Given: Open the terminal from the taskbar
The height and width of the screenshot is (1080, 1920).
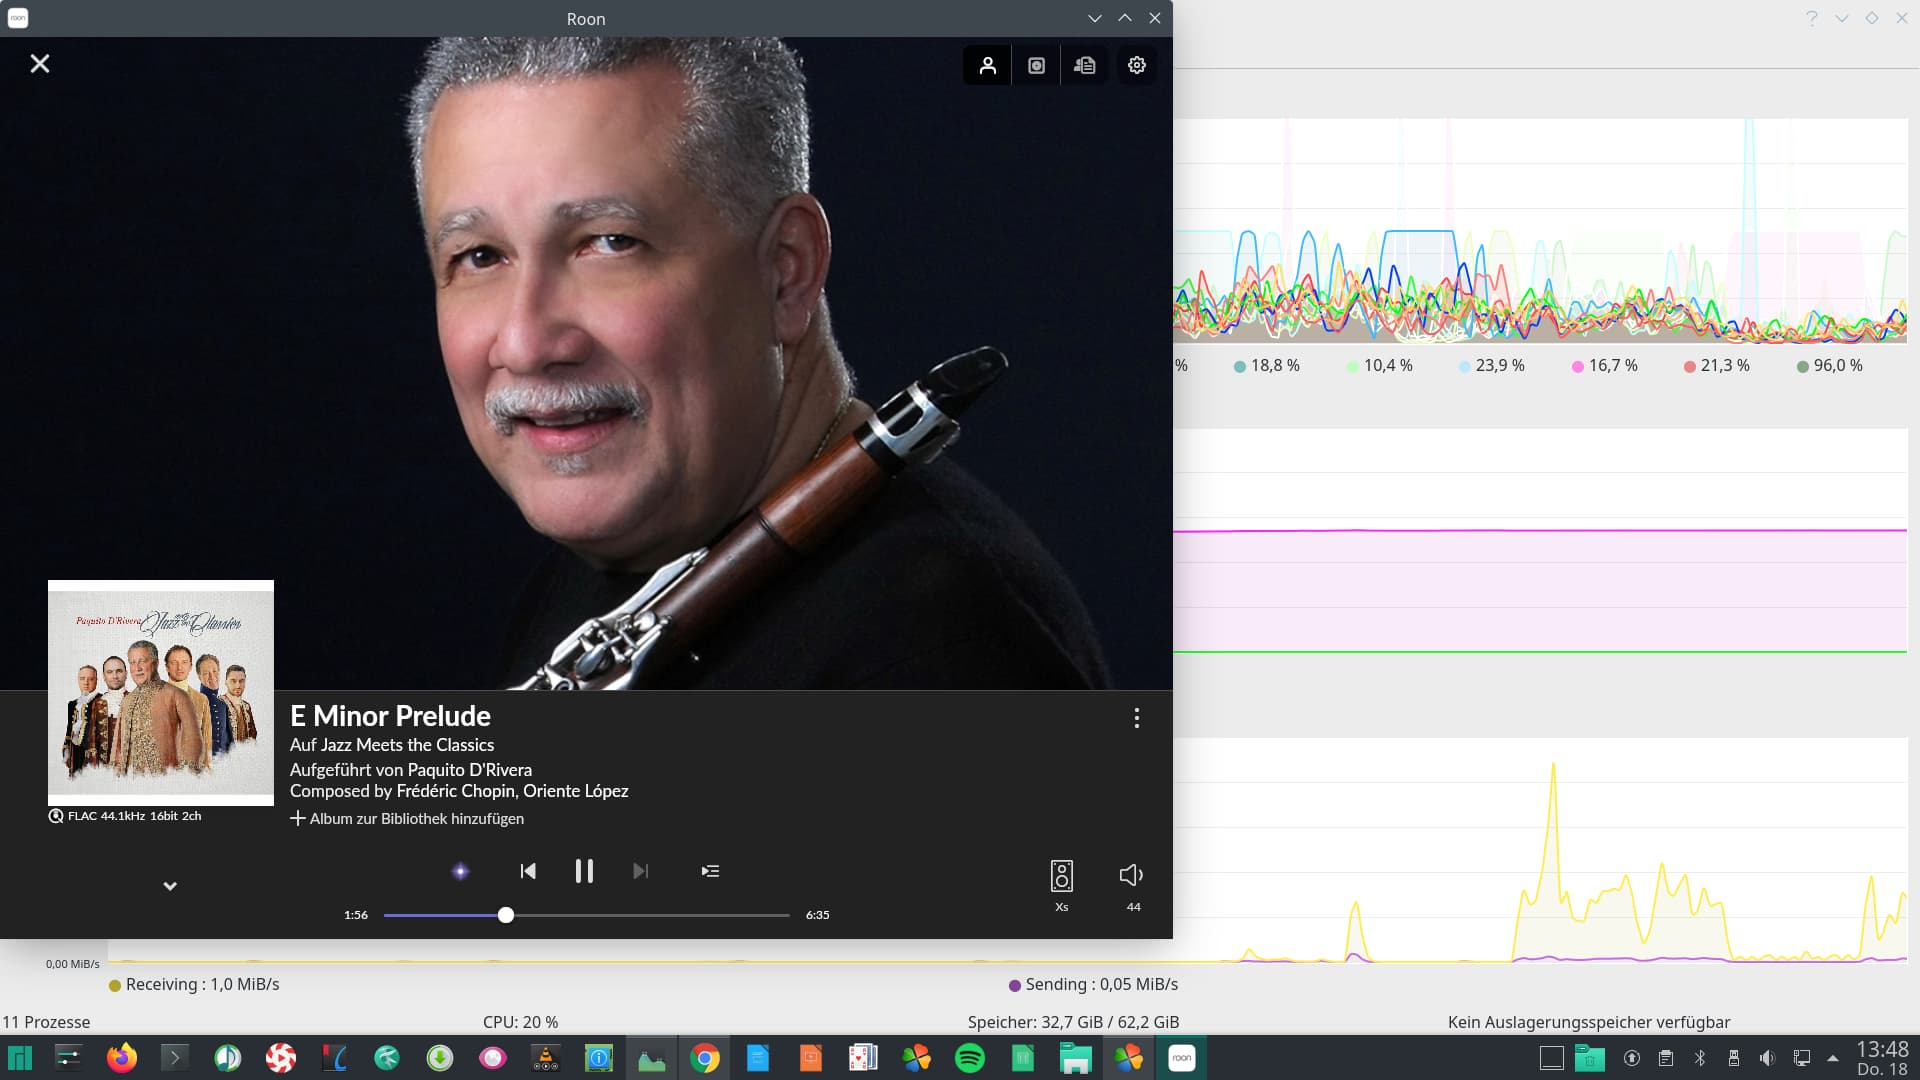Looking at the screenshot, I should pos(175,1058).
